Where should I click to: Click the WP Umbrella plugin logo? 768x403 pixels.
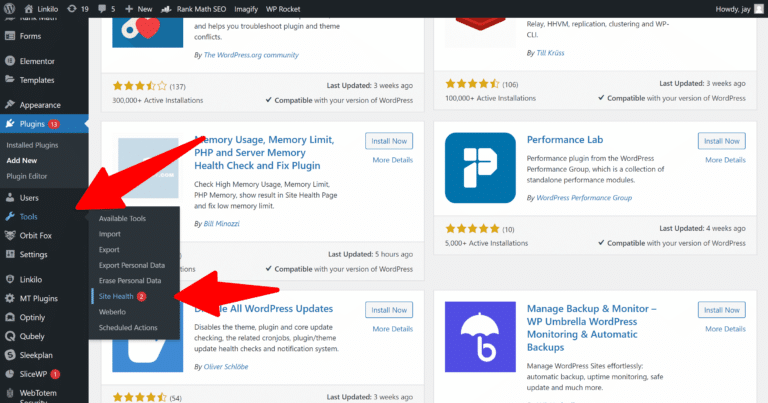[x=480, y=337]
